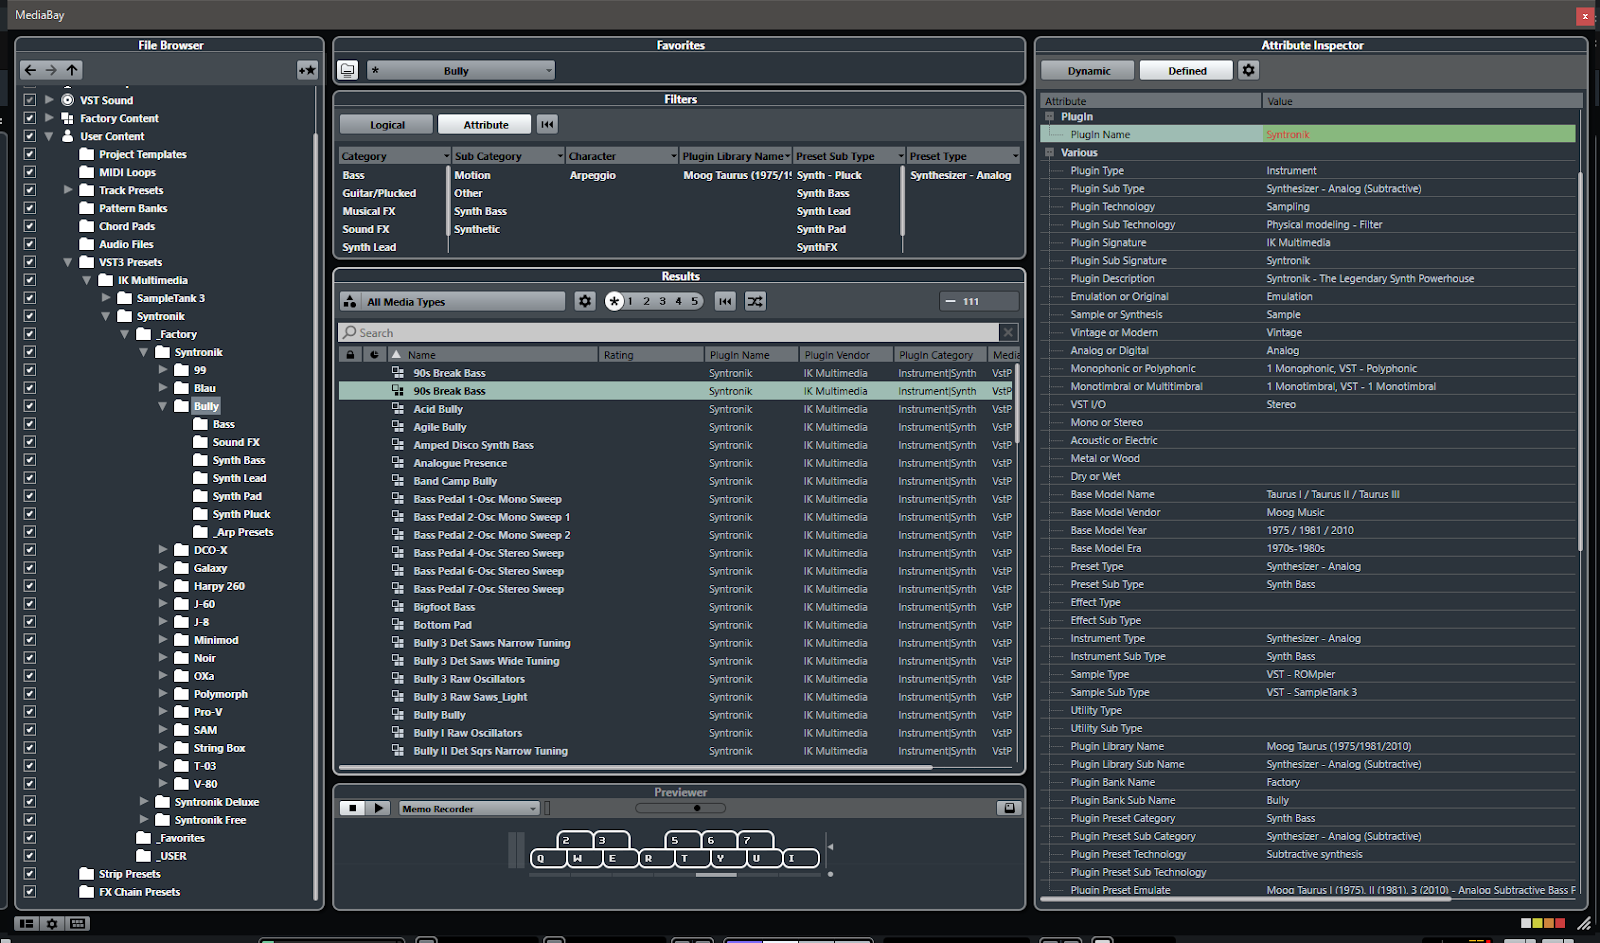
Task: Collapse the Bully folder
Action: coord(163,406)
